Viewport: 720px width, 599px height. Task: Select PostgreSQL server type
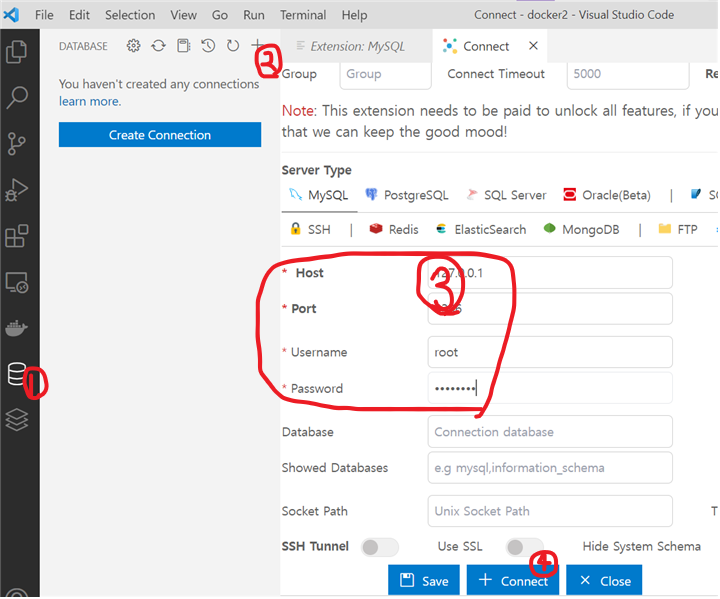[407, 195]
